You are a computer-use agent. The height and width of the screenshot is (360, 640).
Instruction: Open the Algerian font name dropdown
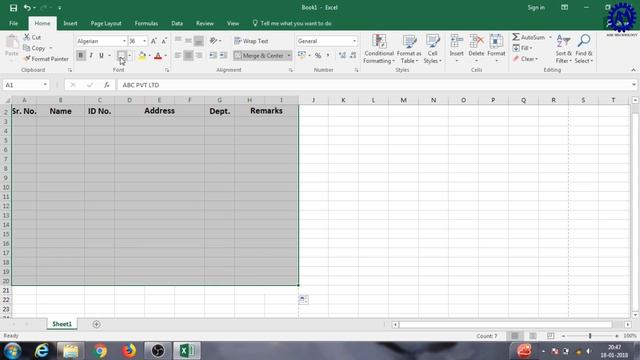click(124, 41)
